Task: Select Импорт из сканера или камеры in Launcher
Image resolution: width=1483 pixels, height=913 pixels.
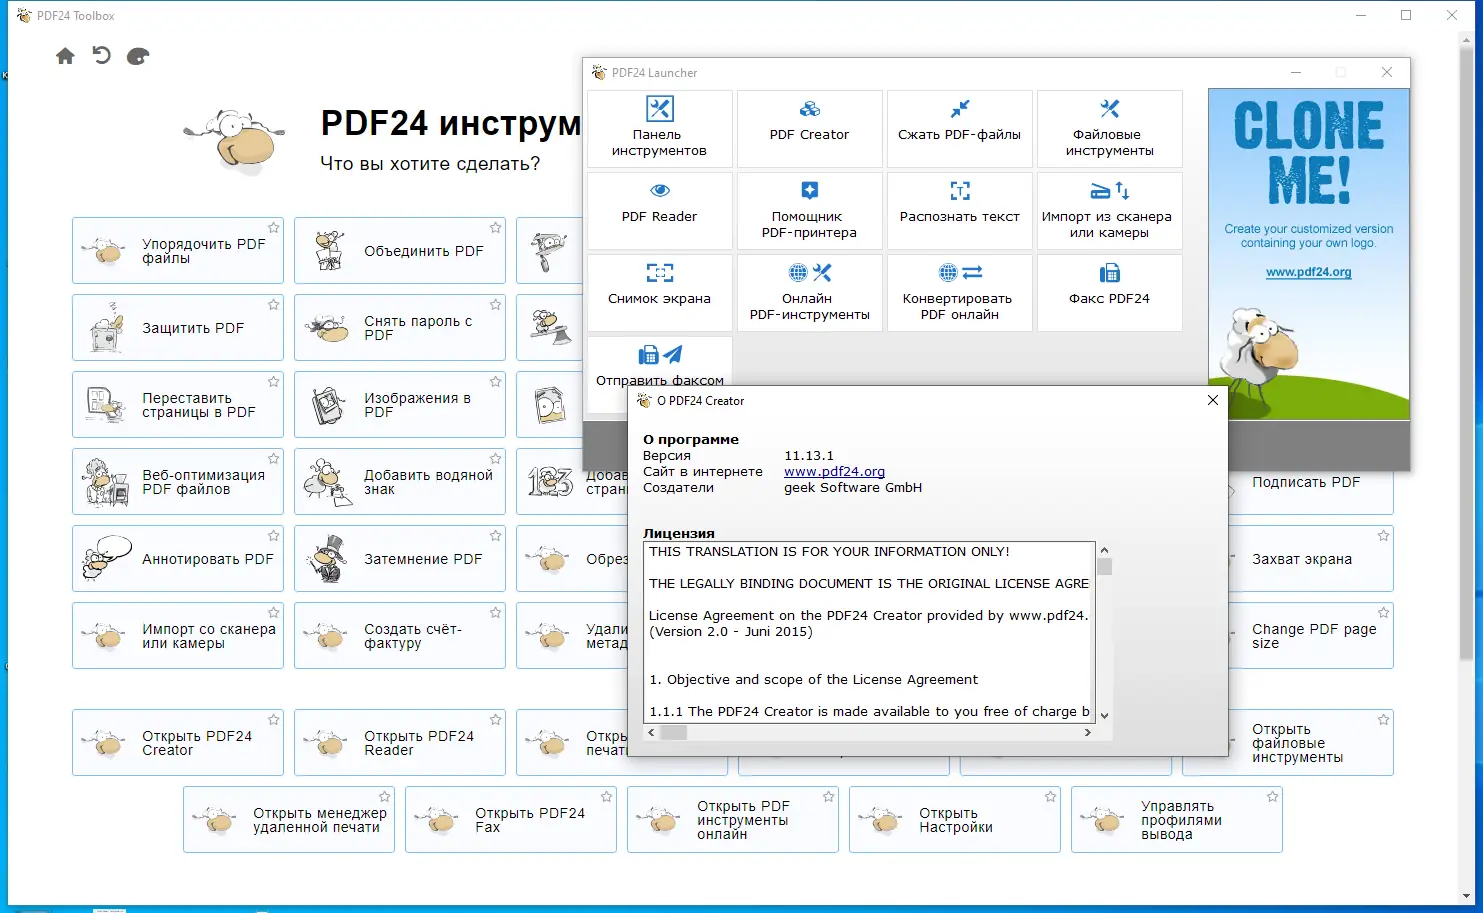Action: pyautogui.click(x=1109, y=211)
